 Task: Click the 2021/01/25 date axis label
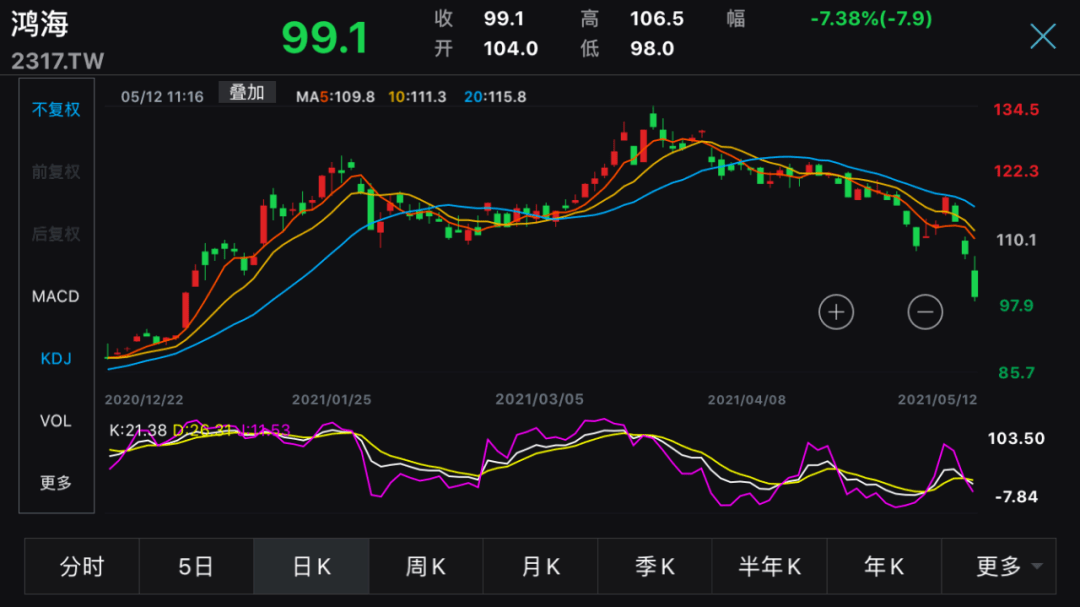click(331, 400)
